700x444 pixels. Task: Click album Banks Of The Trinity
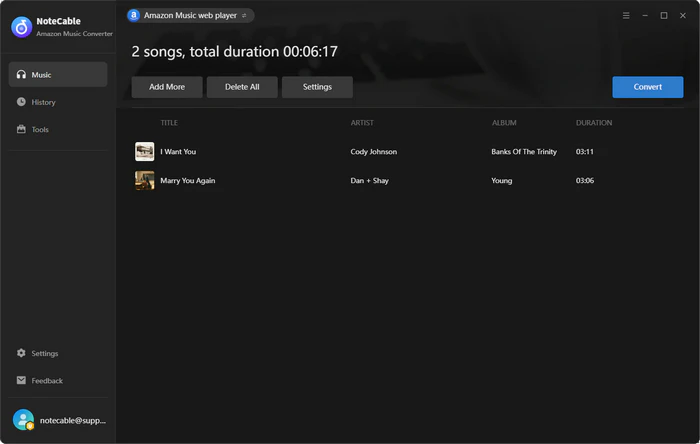(x=524, y=152)
